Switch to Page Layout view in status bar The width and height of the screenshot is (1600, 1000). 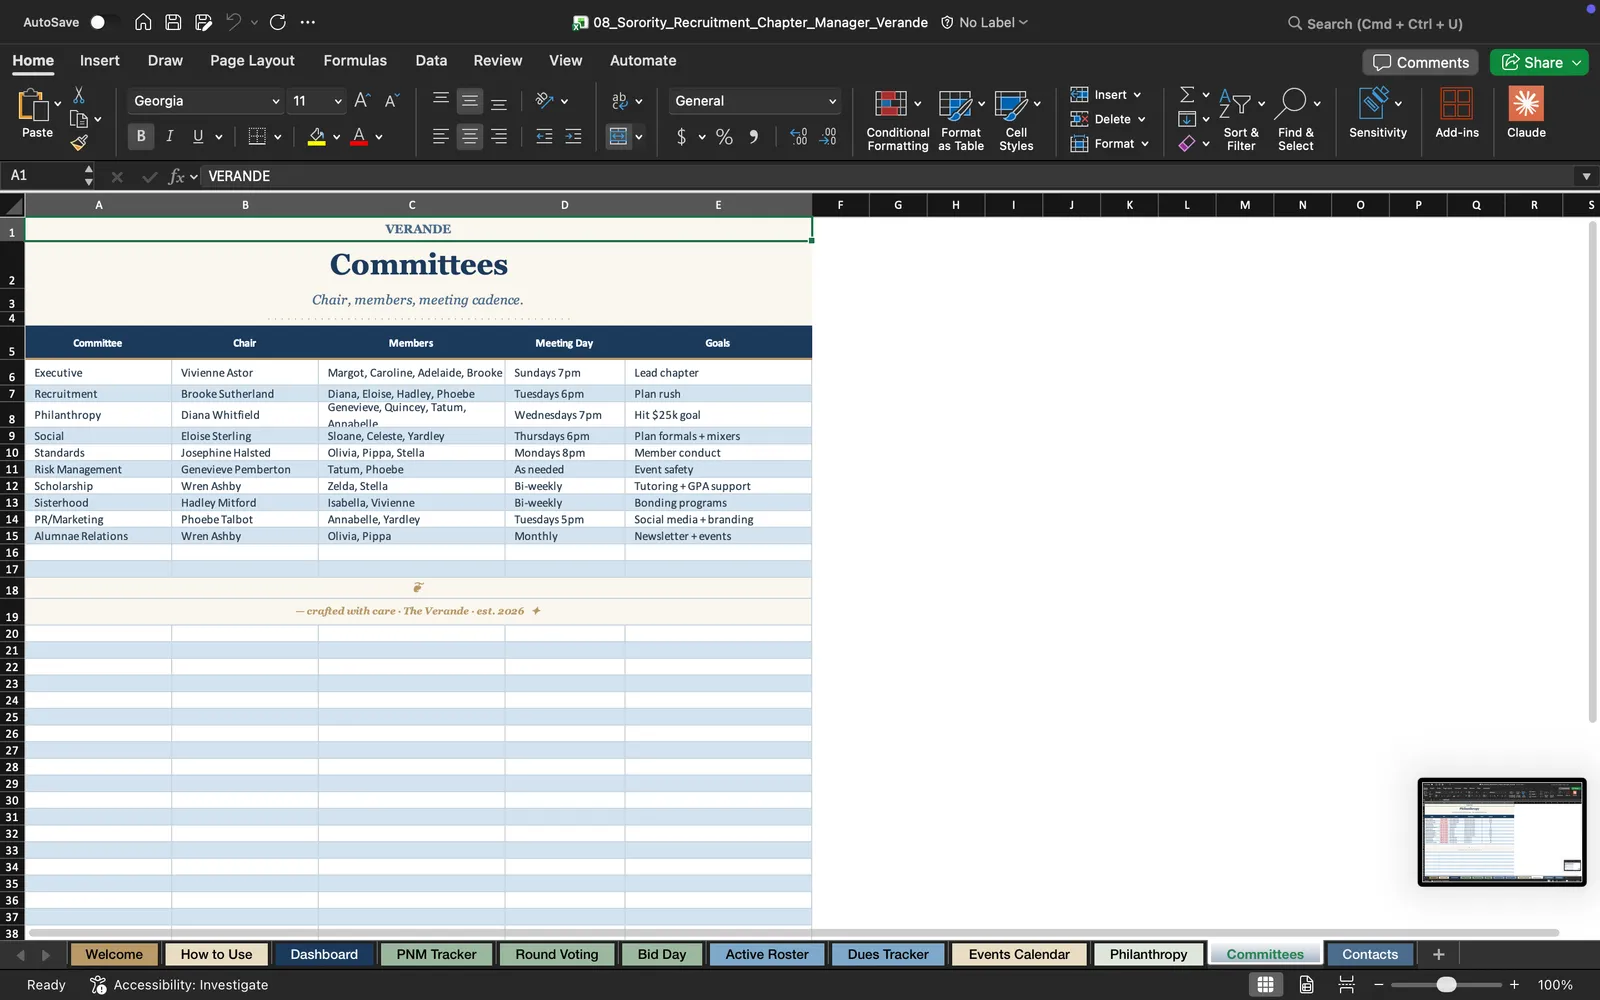[1306, 984]
